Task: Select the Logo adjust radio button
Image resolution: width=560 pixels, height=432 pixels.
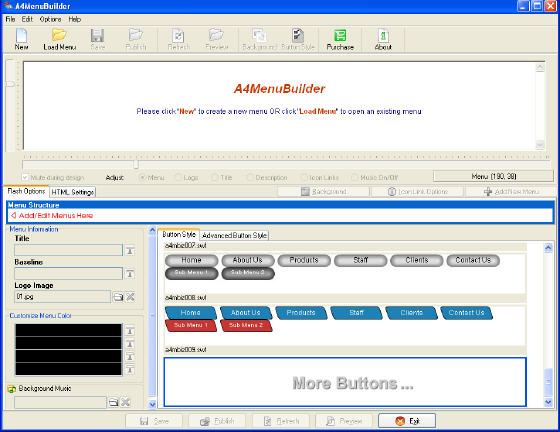Action: pos(178,177)
